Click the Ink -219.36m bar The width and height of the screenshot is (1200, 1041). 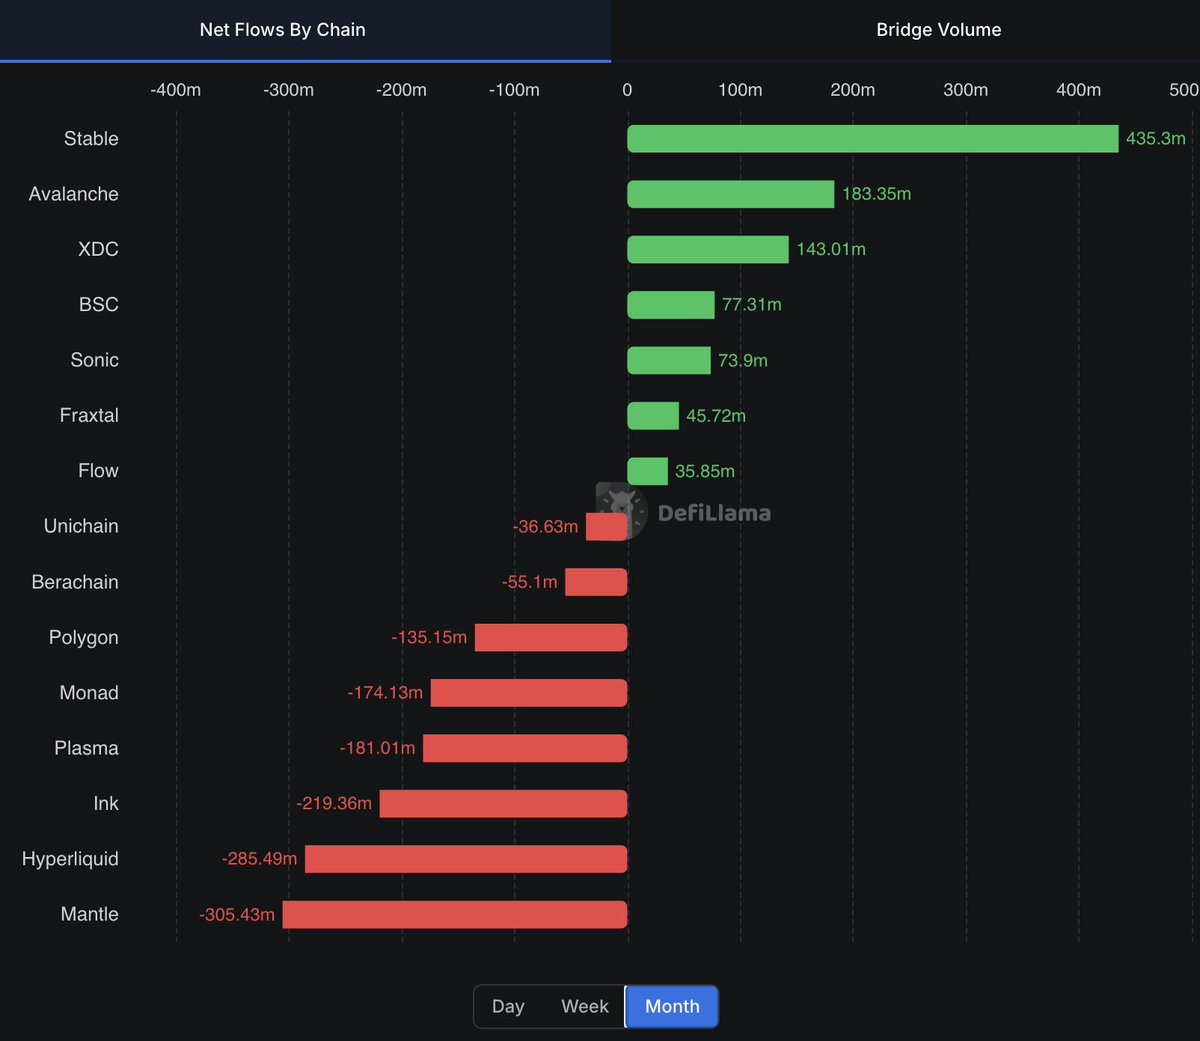504,804
